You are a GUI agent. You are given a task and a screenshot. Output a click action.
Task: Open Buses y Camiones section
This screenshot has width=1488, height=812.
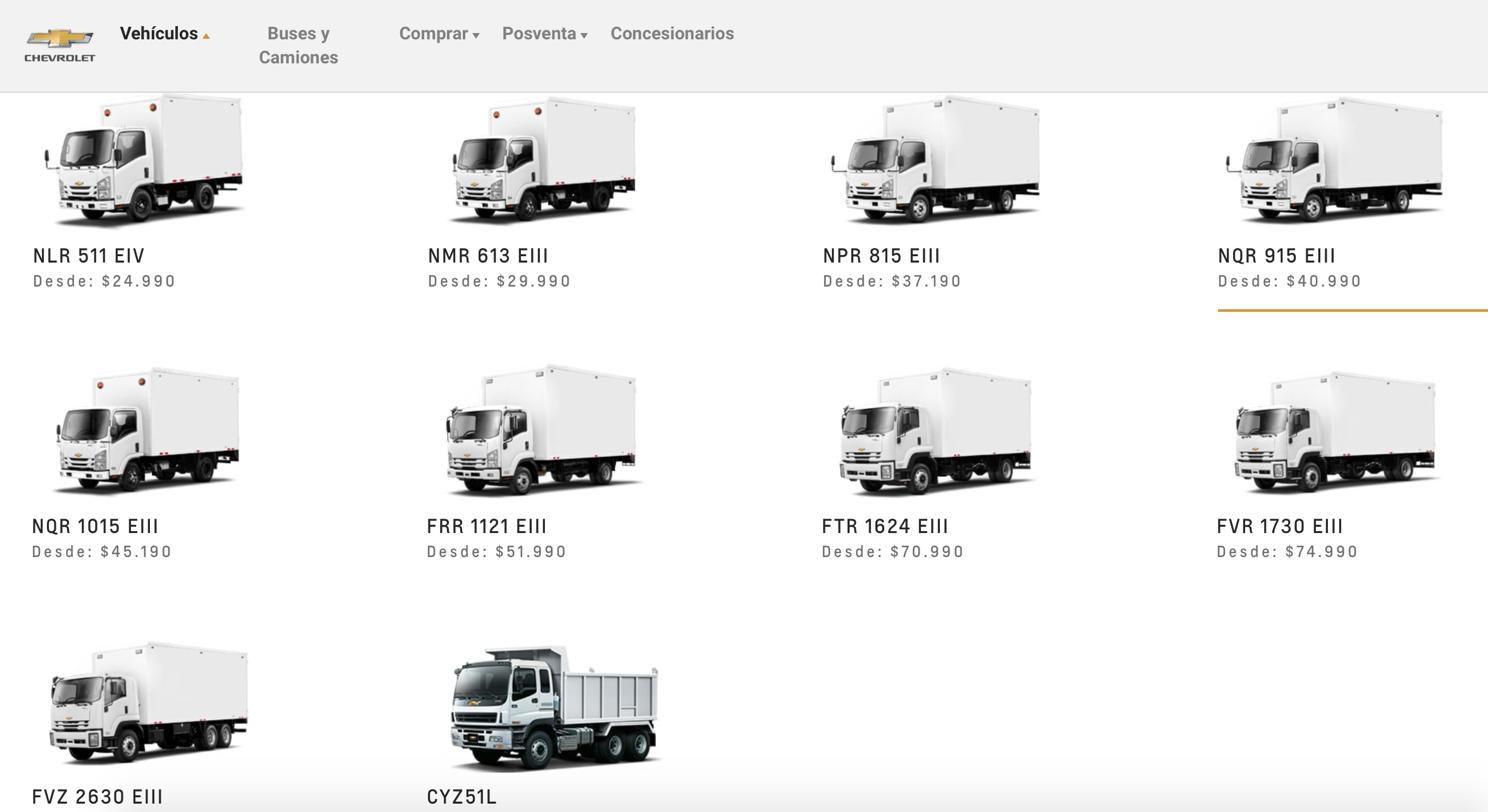[298, 46]
